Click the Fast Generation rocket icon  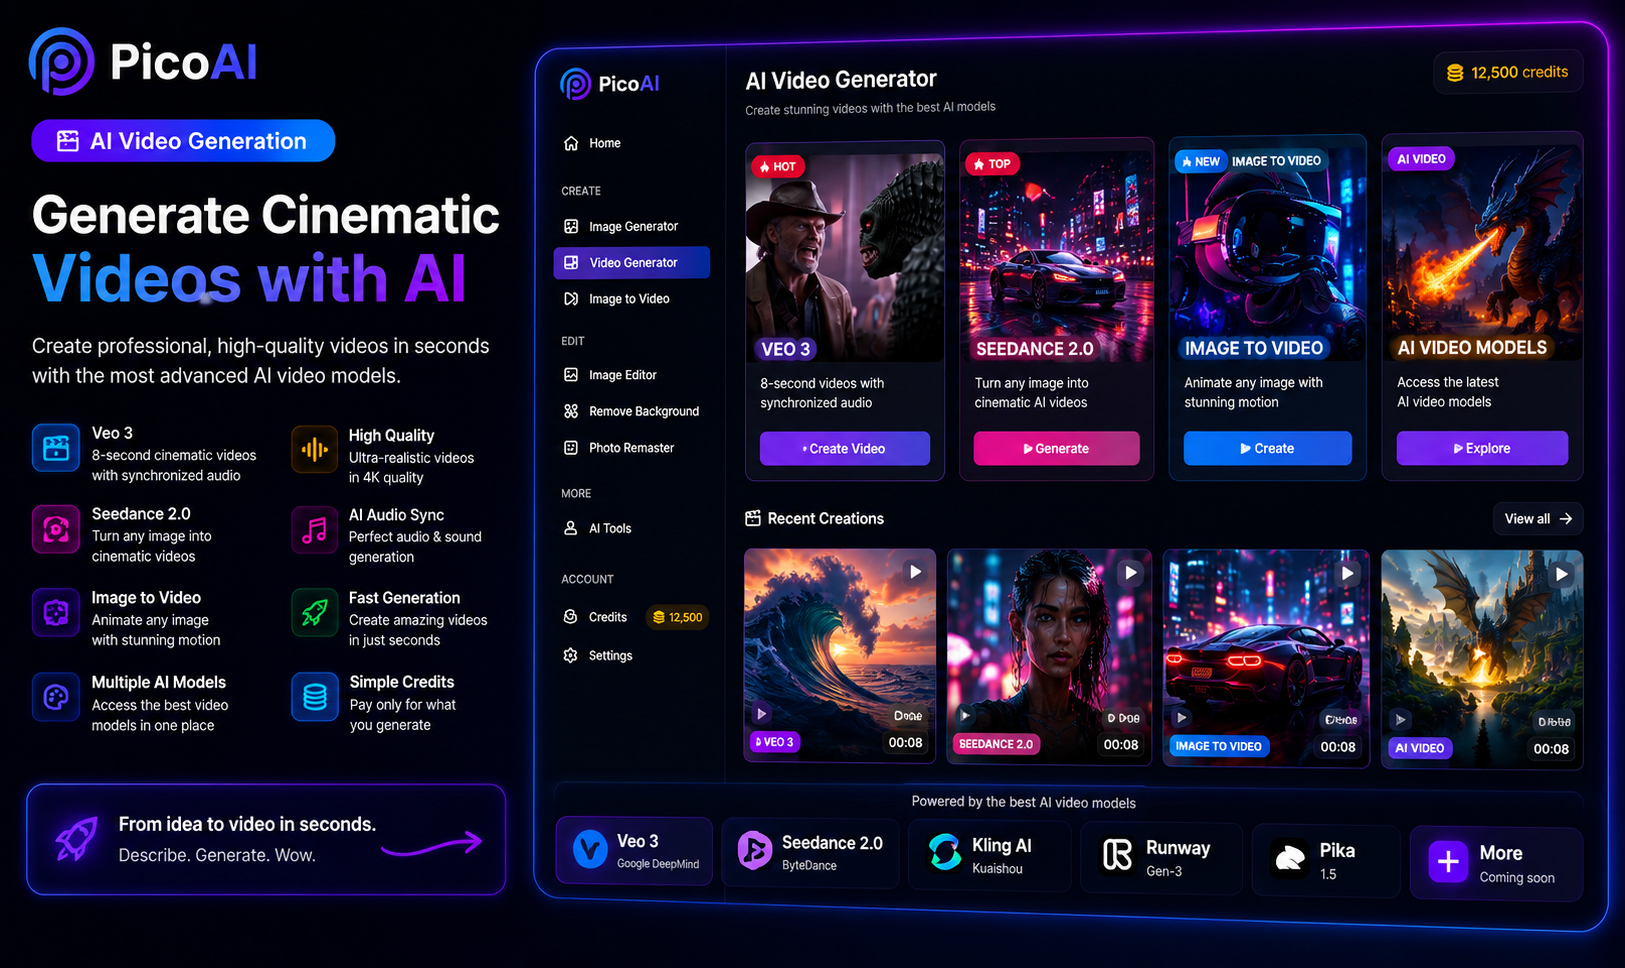[314, 613]
